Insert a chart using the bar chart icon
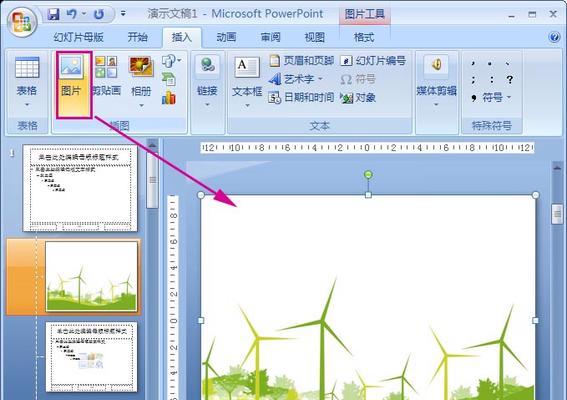The width and height of the screenshot is (567, 400). [169, 98]
